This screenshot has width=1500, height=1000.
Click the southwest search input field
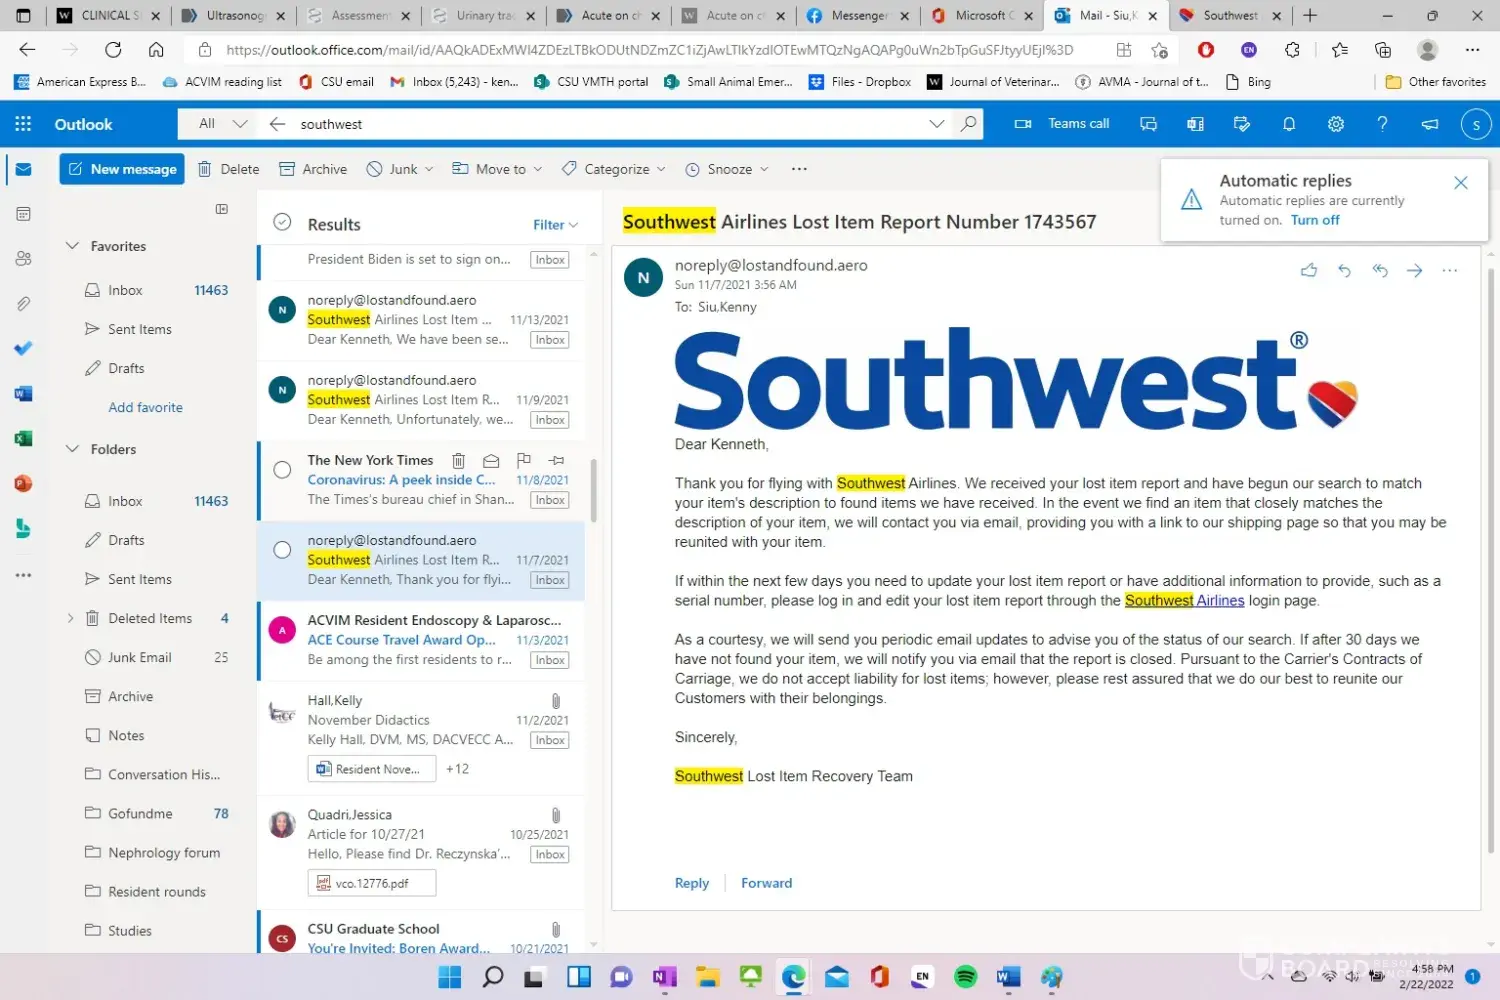(610, 124)
